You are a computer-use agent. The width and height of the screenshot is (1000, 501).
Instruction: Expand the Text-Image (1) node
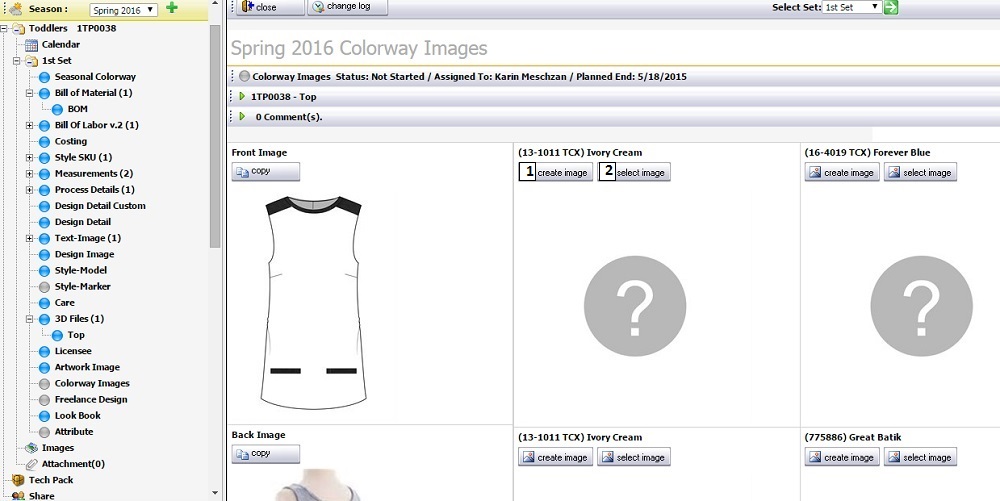coord(29,238)
